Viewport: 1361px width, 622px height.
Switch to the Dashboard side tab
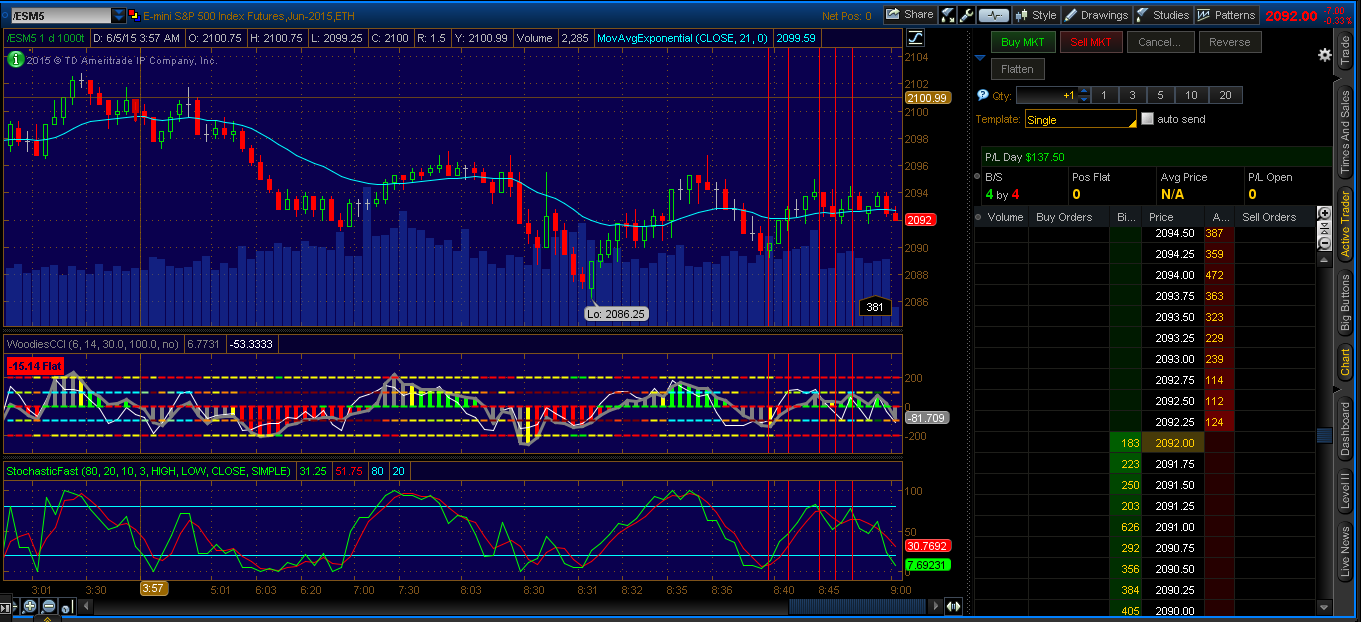click(1346, 430)
